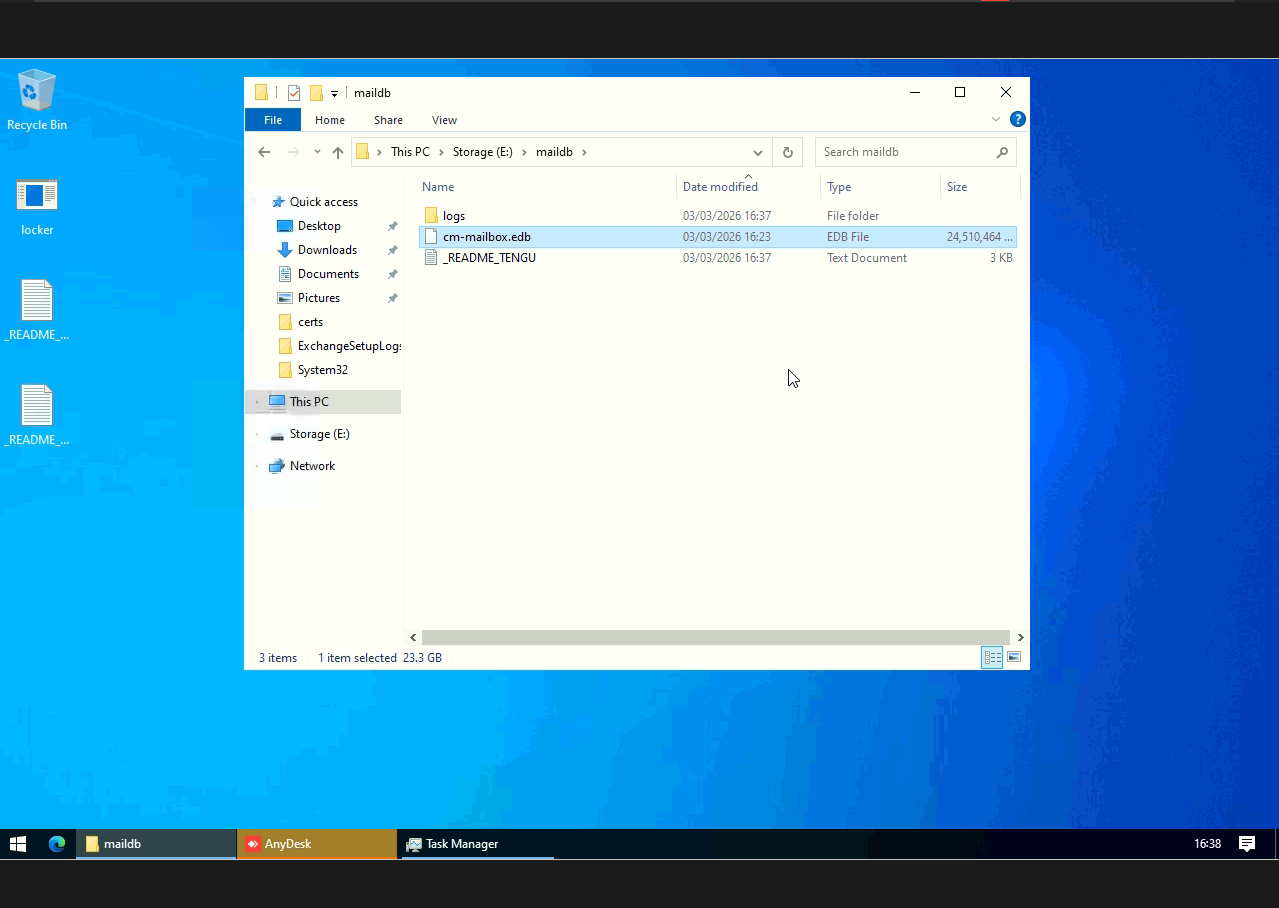The height and width of the screenshot is (908, 1279).
Task: Select the cm-mailbox.edb file
Action: pyautogui.click(x=717, y=237)
